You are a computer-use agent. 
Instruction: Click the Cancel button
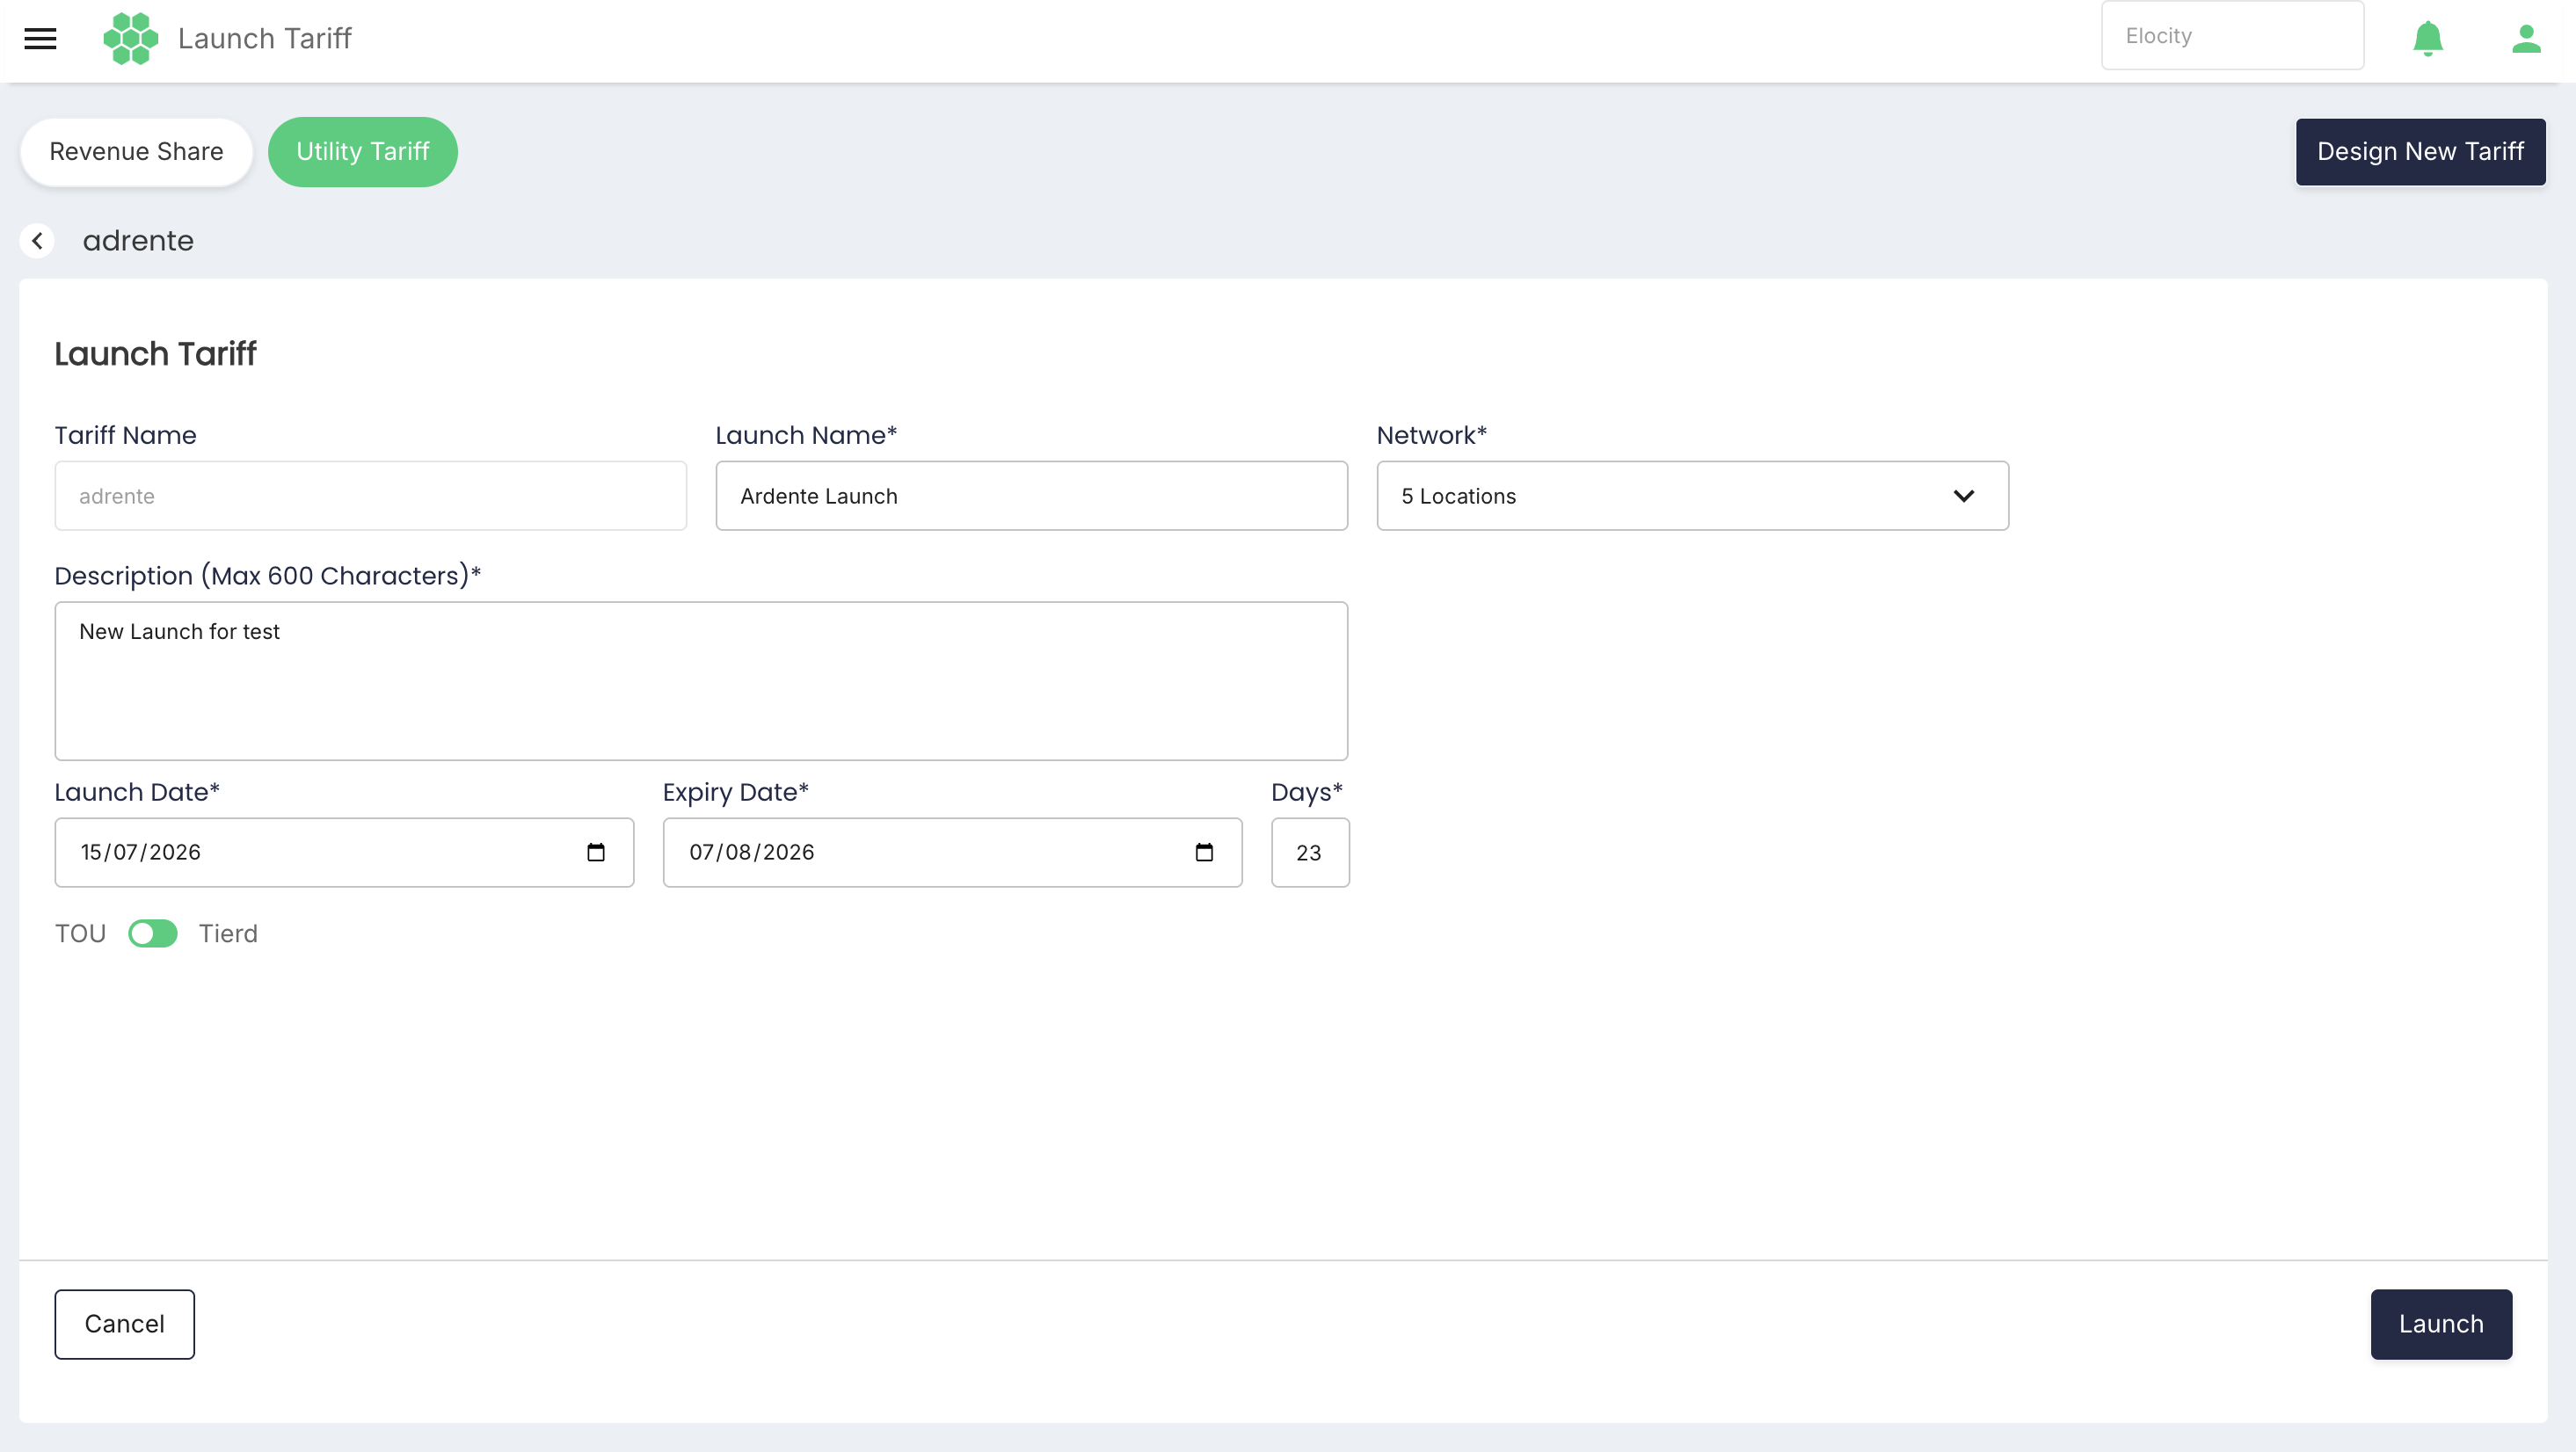pos(125,1324)
